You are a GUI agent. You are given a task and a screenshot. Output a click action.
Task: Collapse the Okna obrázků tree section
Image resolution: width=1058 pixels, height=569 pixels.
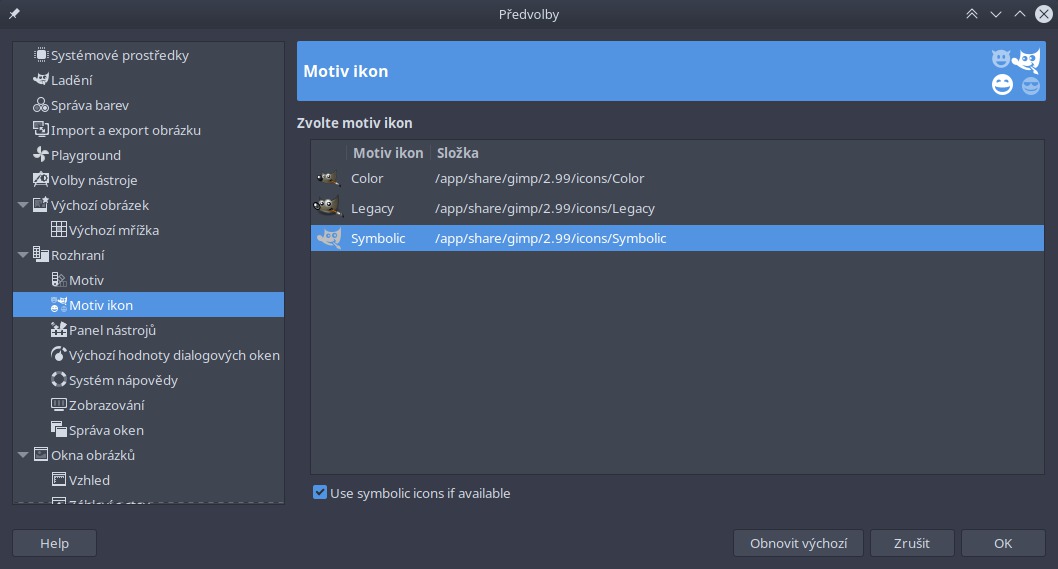tap(23, 454)
